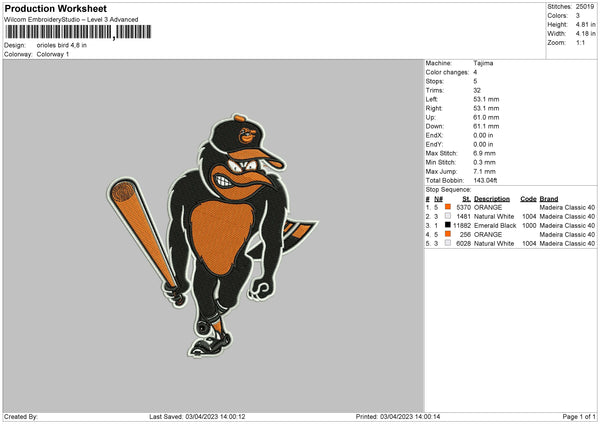Click the barcode under the worksheet title
Viewport: 600px width, 424px height.
[78, 32]
